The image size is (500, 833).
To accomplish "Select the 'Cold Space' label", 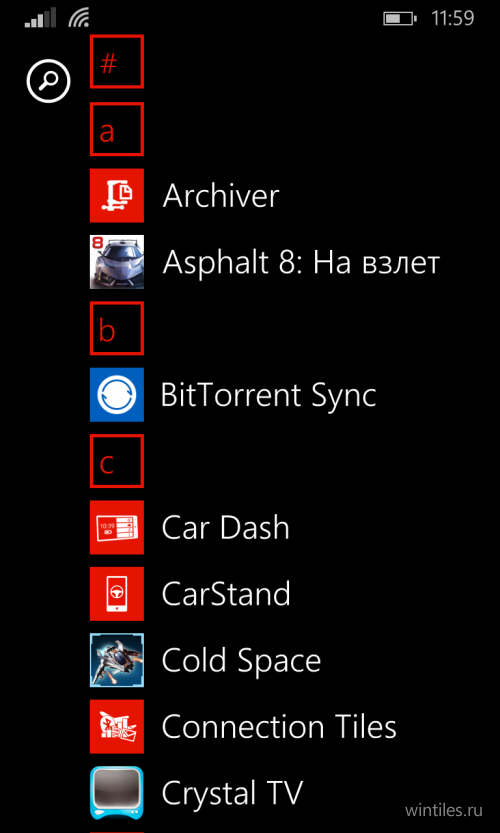I will pyautogui.click(x=241, y=661).
